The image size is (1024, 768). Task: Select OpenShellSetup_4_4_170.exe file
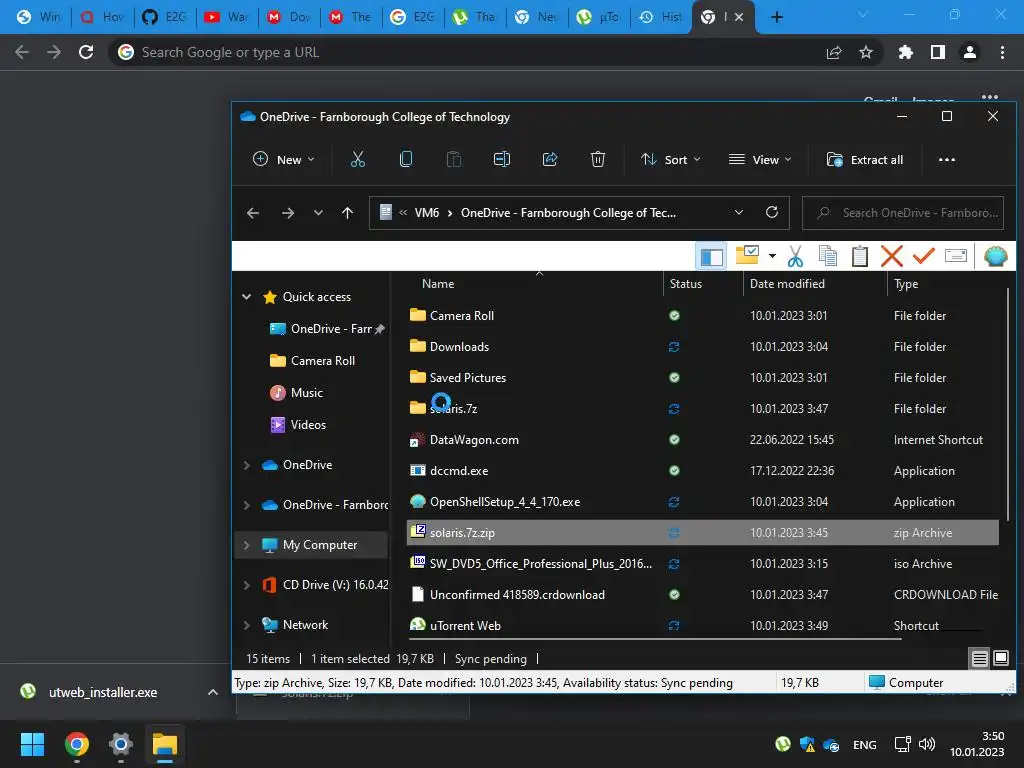tap(703, 502)
